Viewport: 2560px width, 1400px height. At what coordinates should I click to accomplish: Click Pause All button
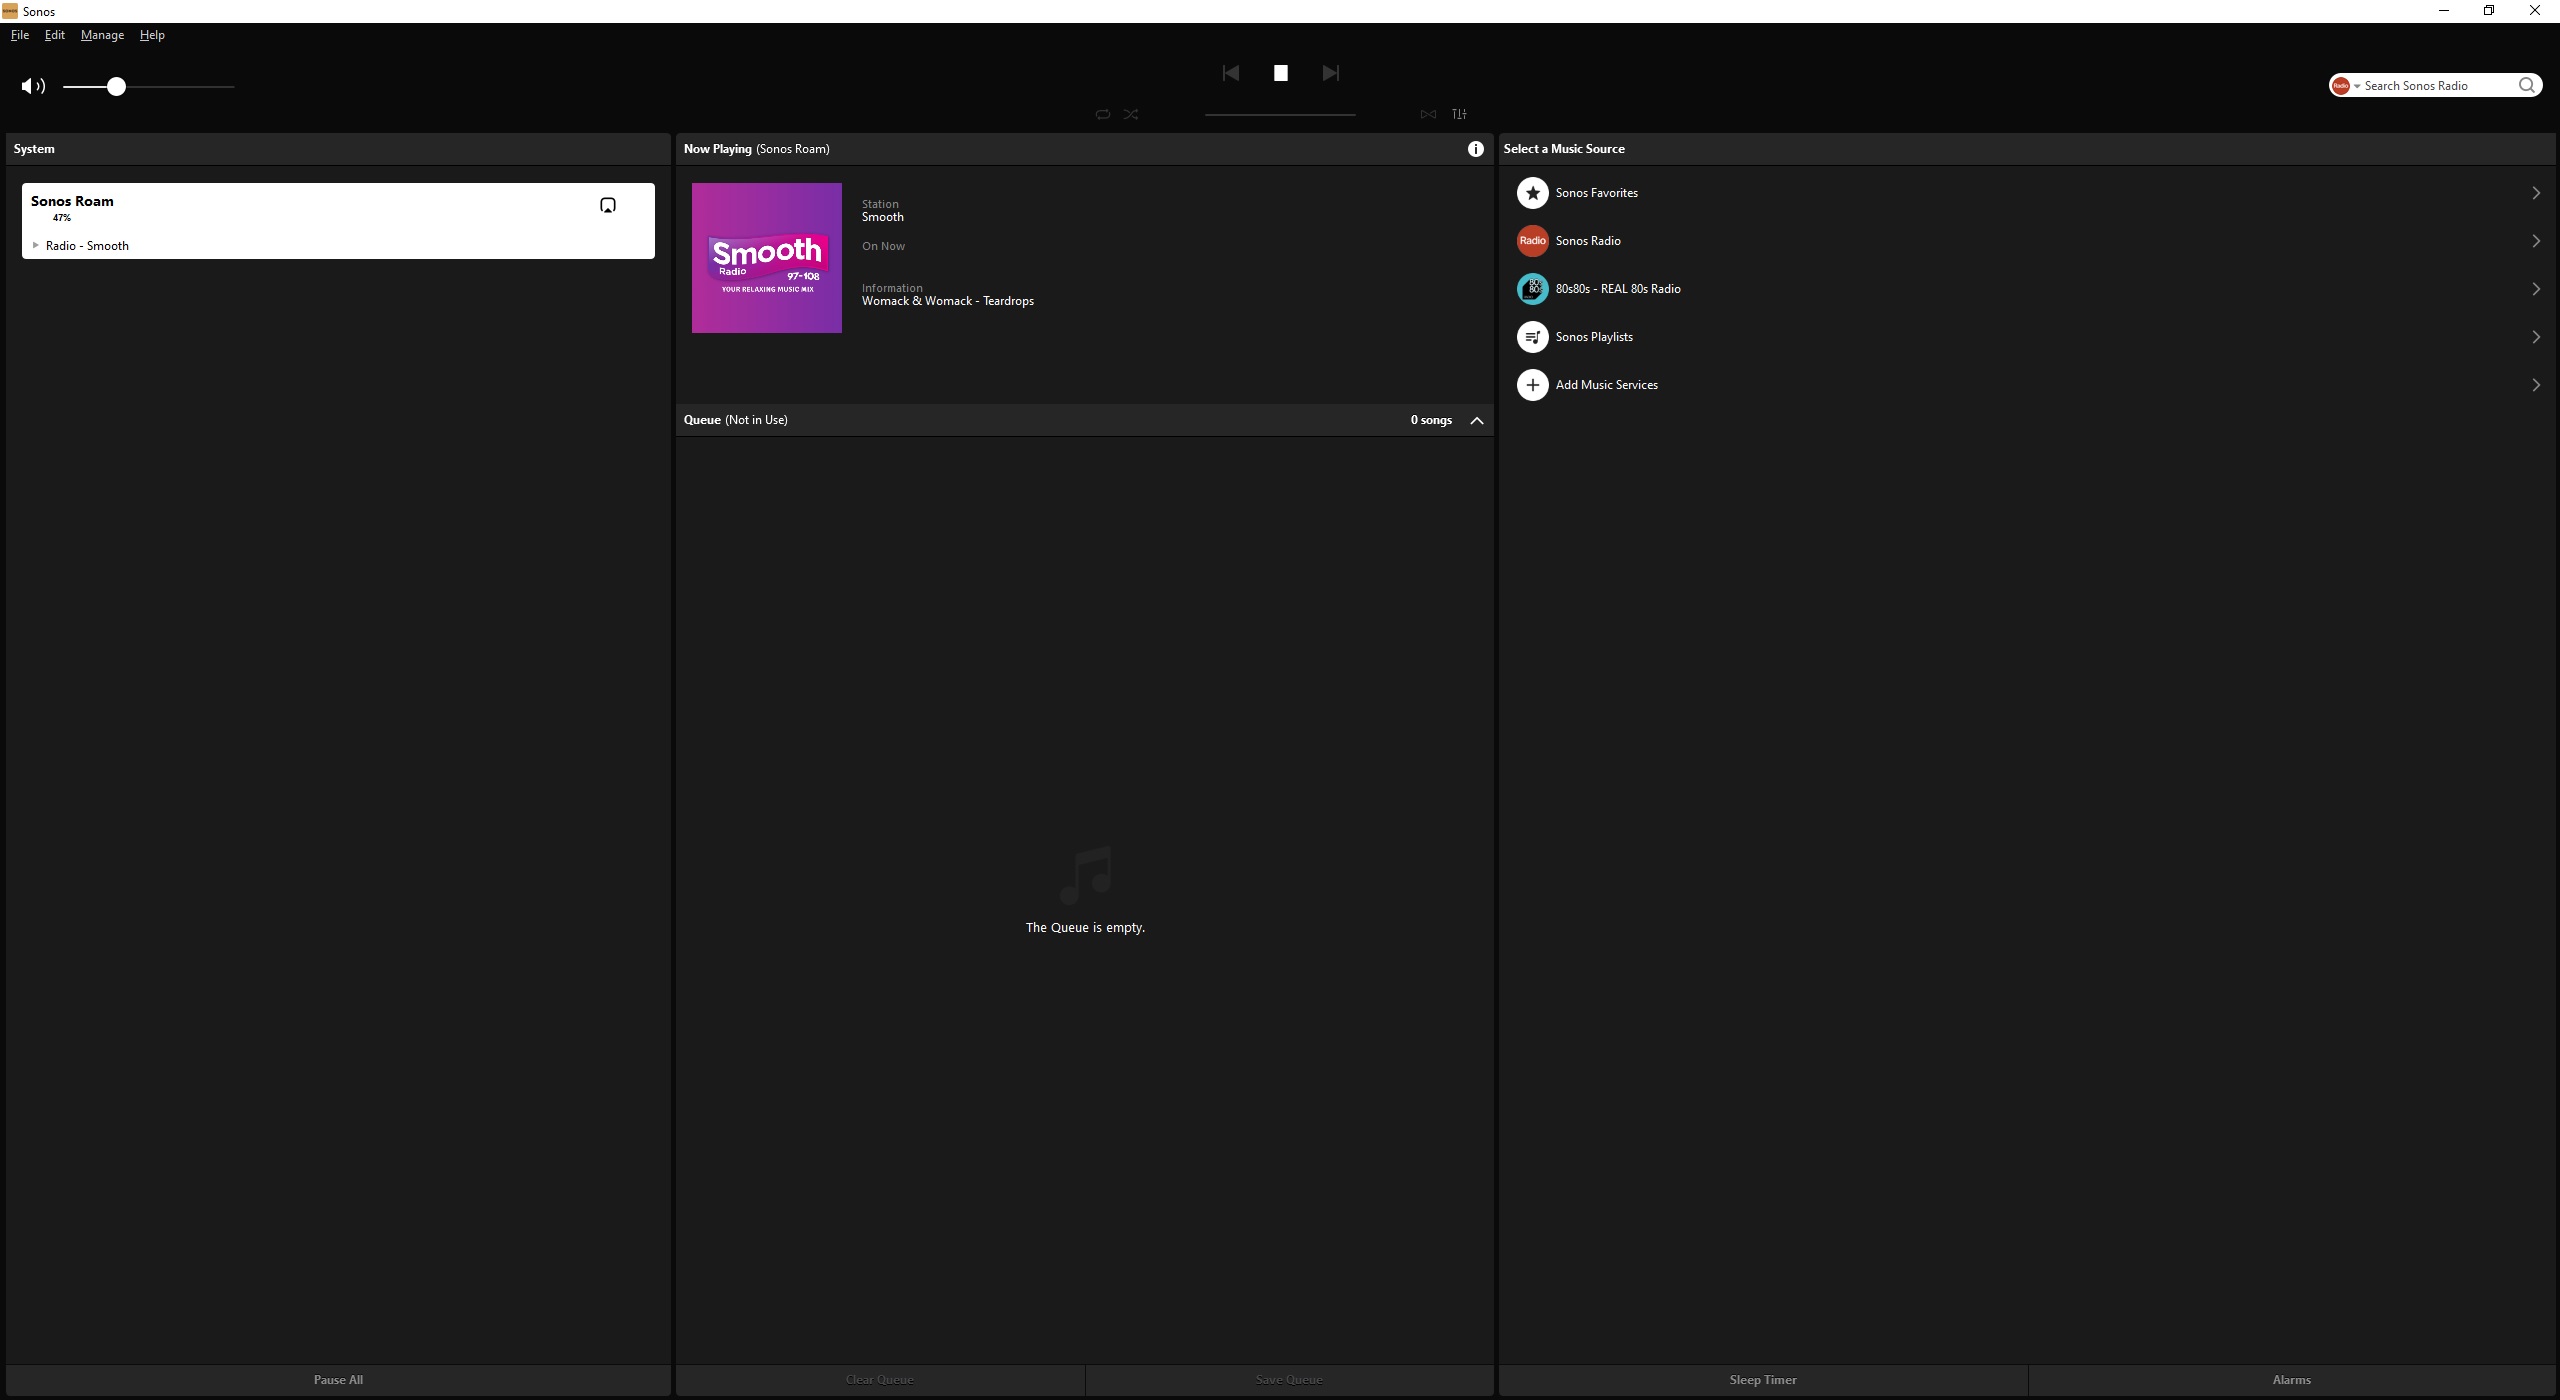[338, 1380]
